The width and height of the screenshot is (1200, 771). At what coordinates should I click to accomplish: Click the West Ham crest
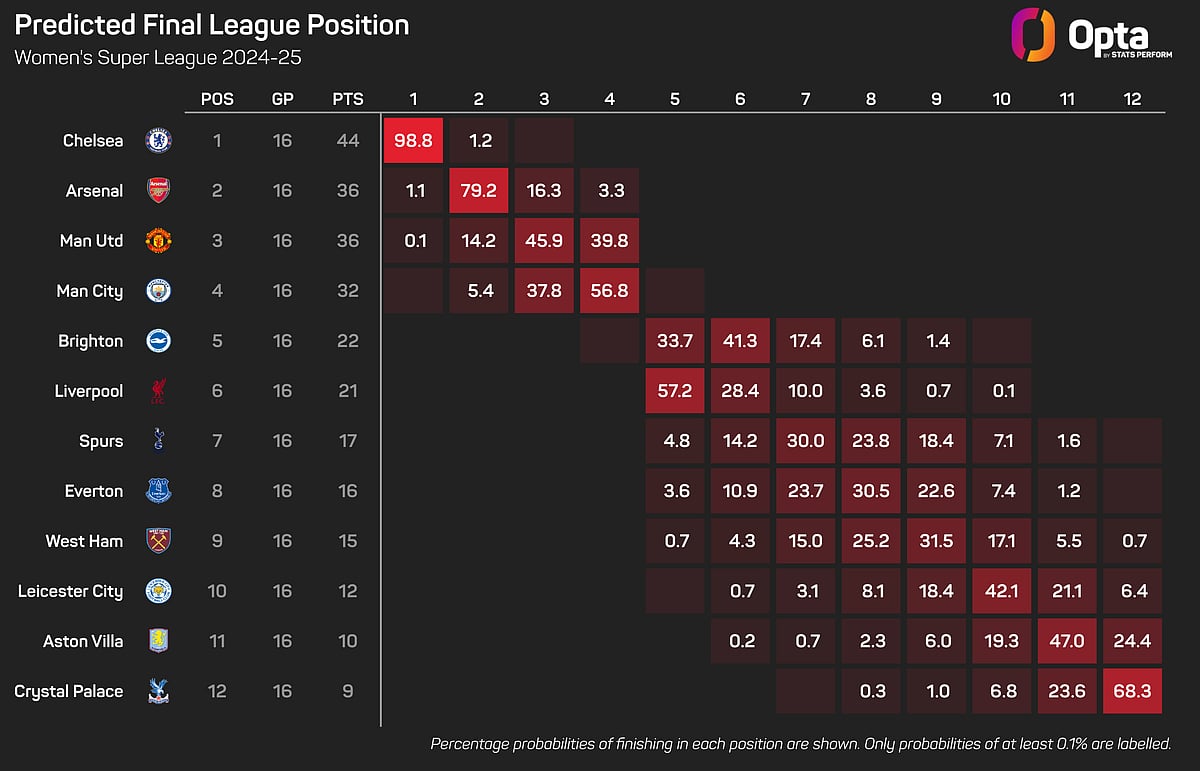158,541
